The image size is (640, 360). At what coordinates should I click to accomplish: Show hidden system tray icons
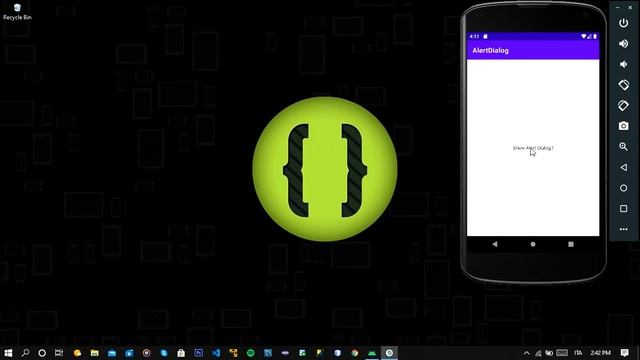coord(527,353)
